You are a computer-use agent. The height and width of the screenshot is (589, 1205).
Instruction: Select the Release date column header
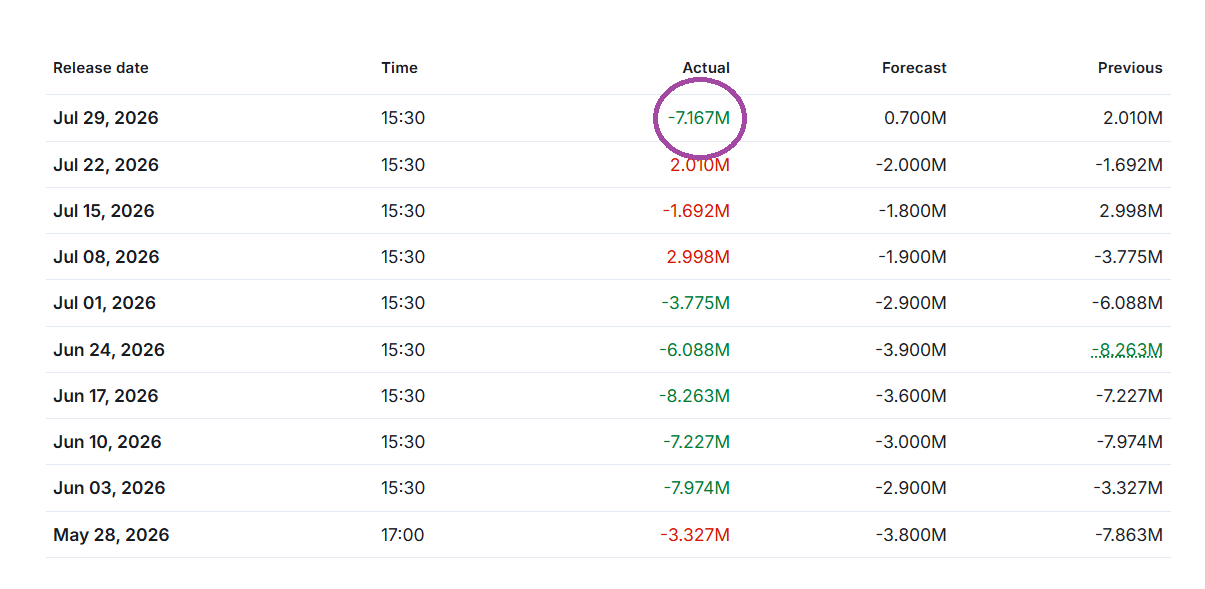click(101, 68)
